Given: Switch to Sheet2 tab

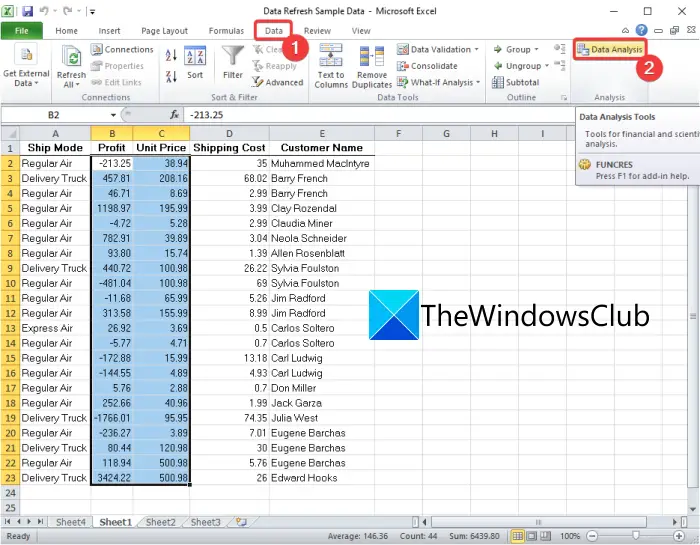Looking at the screenshot, I should 160,522.
